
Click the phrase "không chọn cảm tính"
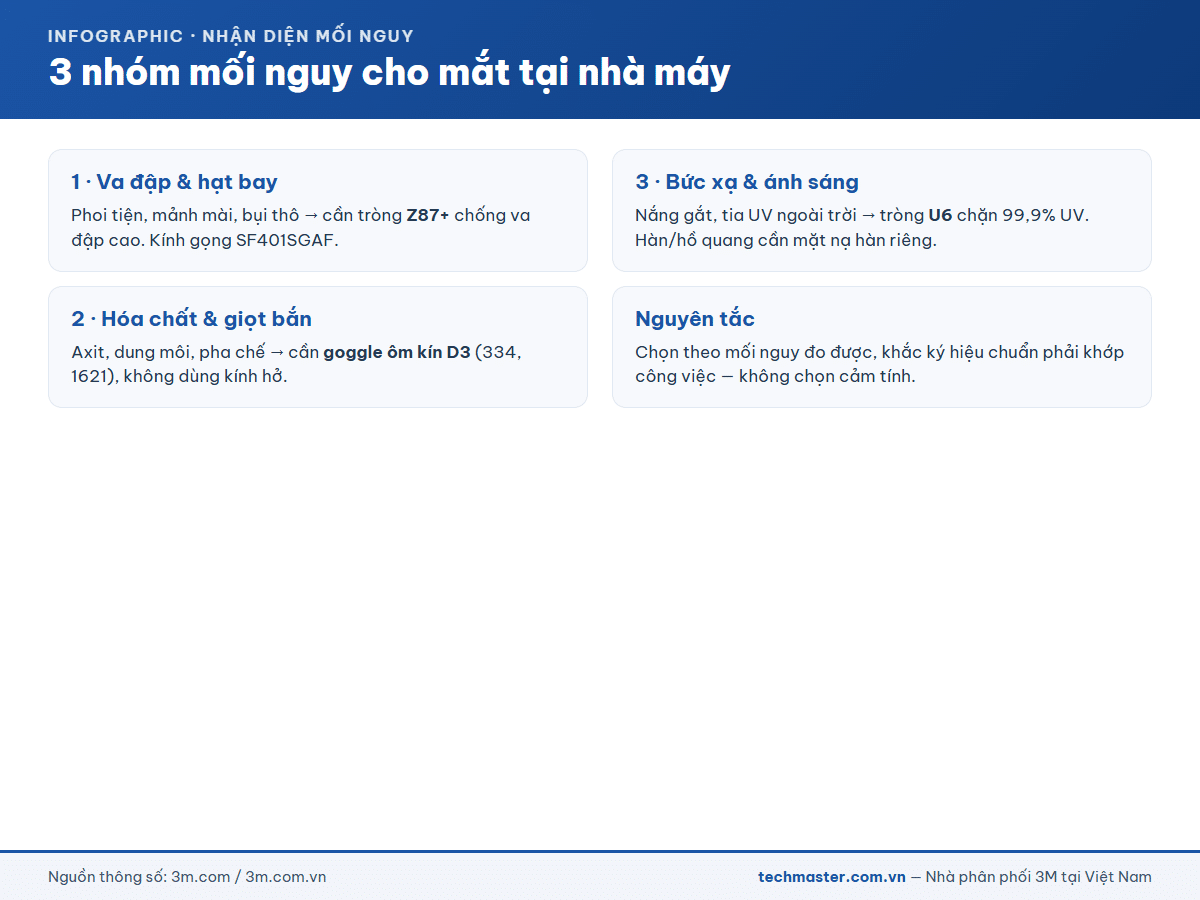(827, 378)
